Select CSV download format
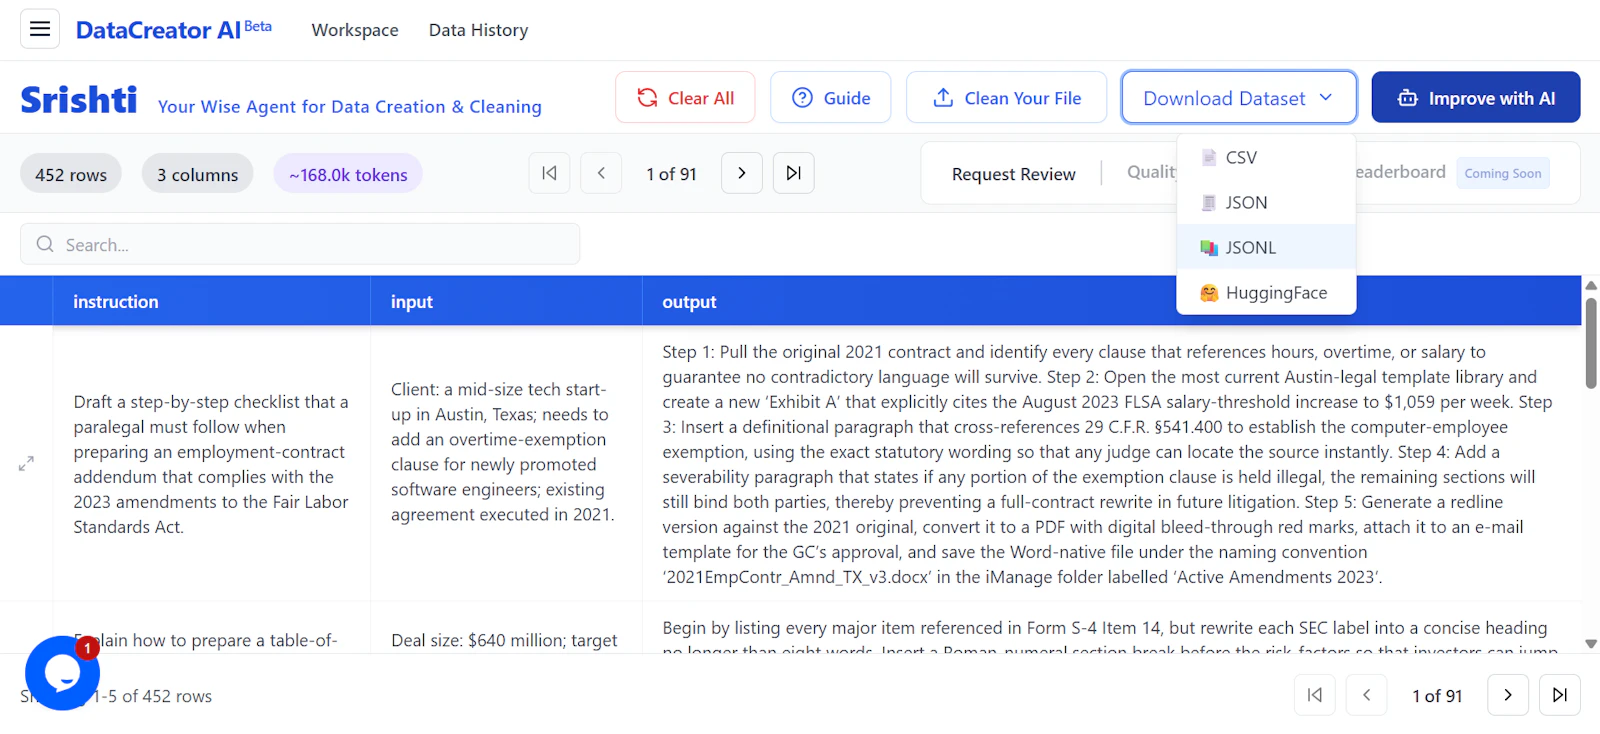The image size is (1600, 734). tap(1267, 157)
